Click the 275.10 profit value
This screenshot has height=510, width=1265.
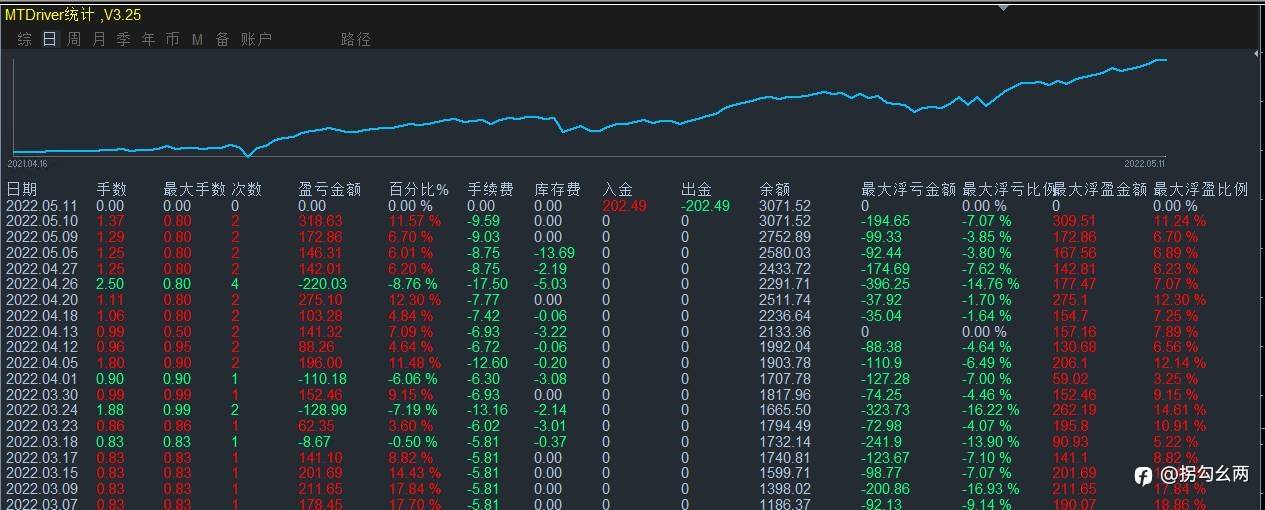point(321,300)
